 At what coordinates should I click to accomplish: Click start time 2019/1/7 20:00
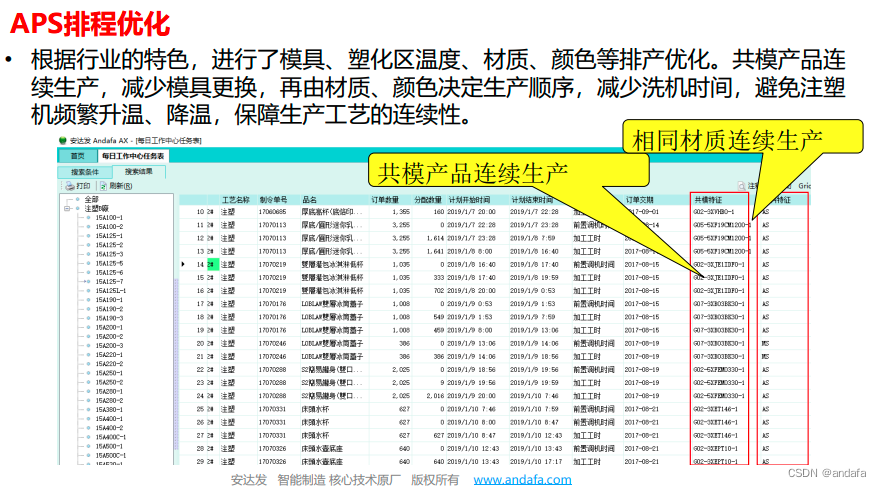[471, 212]
